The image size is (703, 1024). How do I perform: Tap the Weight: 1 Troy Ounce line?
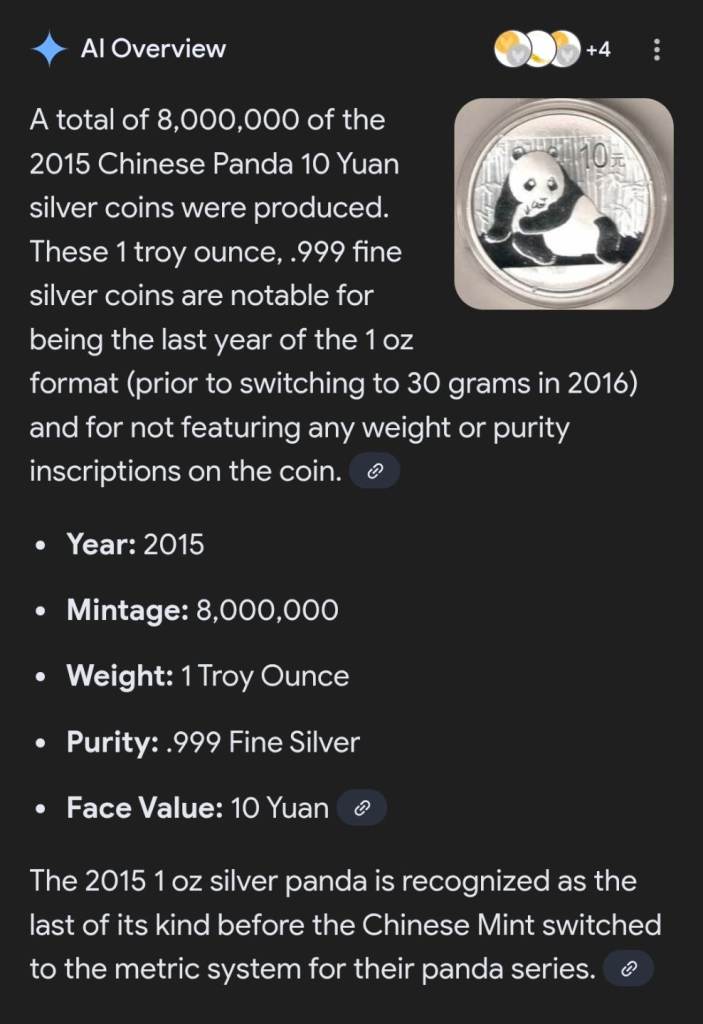[x=207, y=676]
